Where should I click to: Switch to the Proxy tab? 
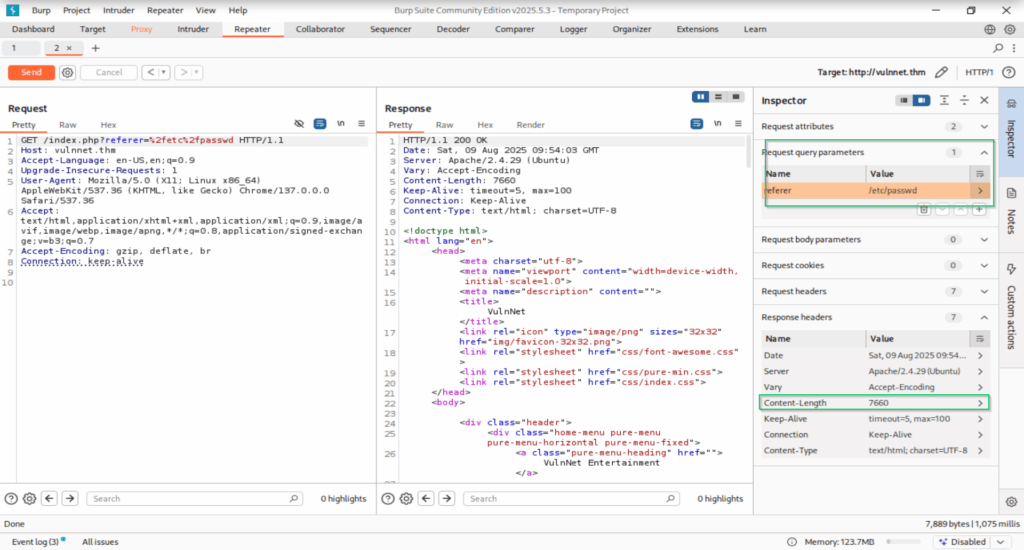141,29
